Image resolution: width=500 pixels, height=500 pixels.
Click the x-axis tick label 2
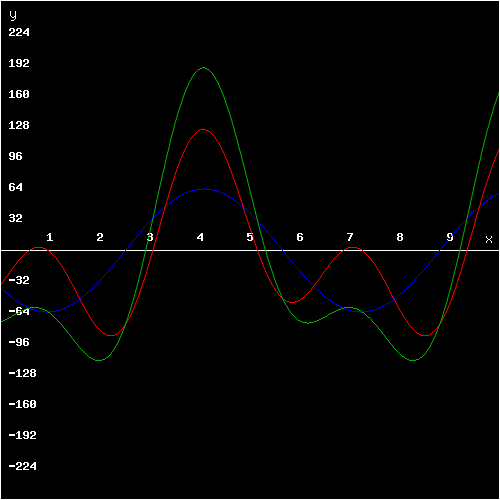(x=100, y=237)
